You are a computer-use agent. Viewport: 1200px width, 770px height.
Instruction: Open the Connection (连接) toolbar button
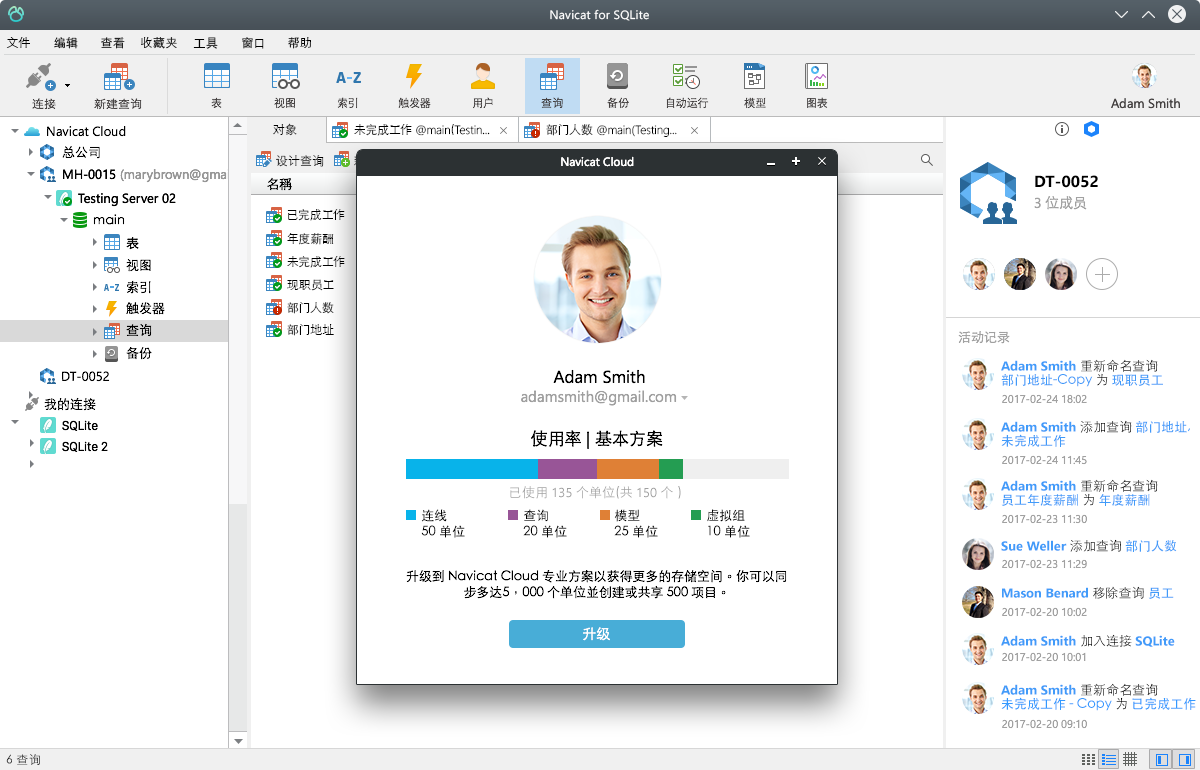point(44,86)
